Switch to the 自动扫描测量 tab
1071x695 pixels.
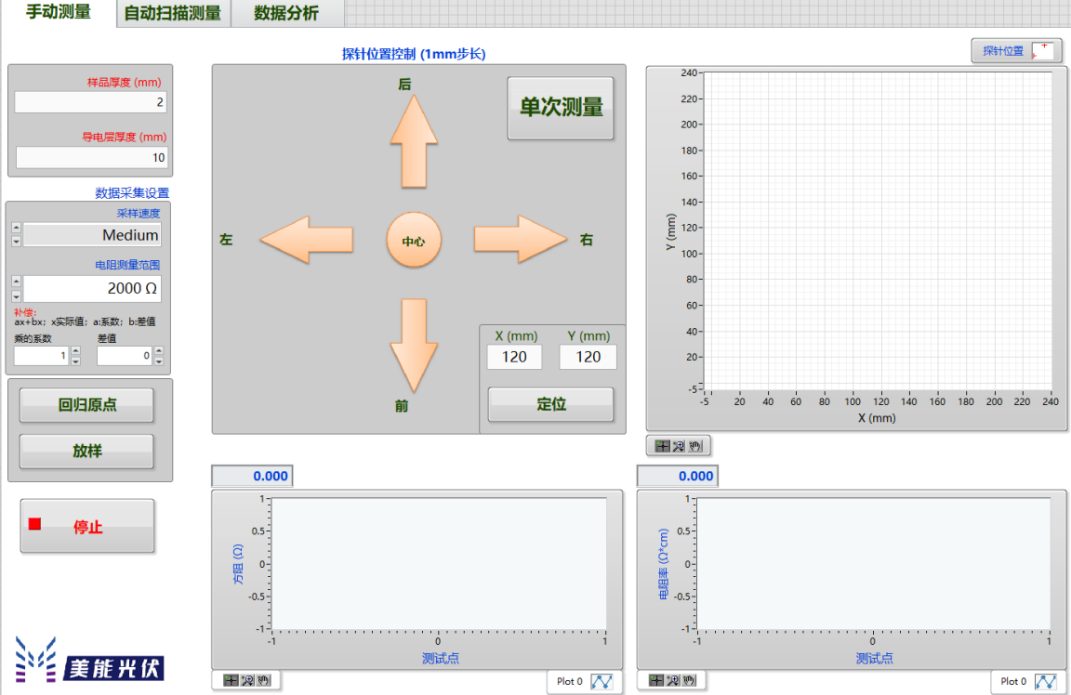pyautogui.click(x=173, y=13)
